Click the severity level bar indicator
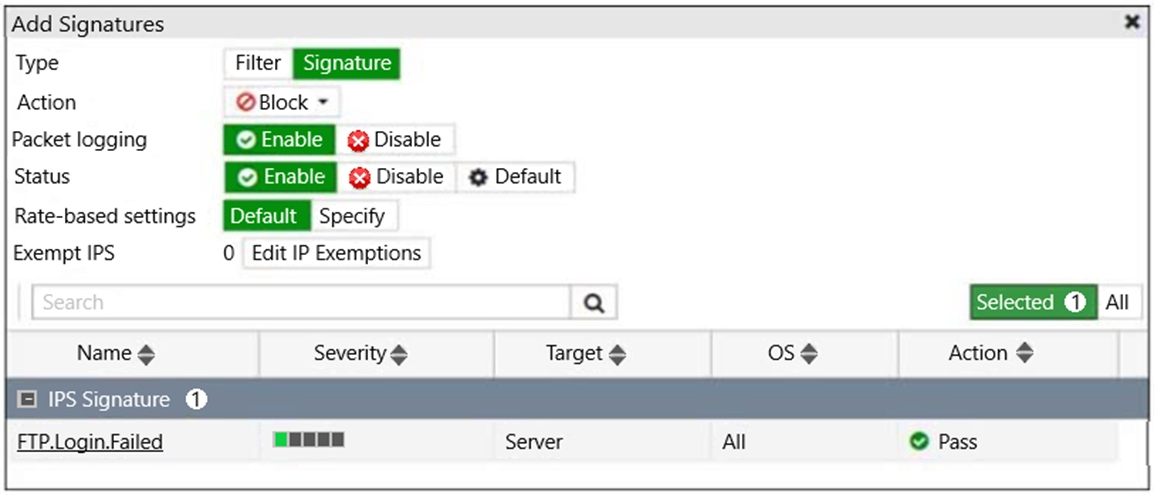 click(x=308, y=440)
